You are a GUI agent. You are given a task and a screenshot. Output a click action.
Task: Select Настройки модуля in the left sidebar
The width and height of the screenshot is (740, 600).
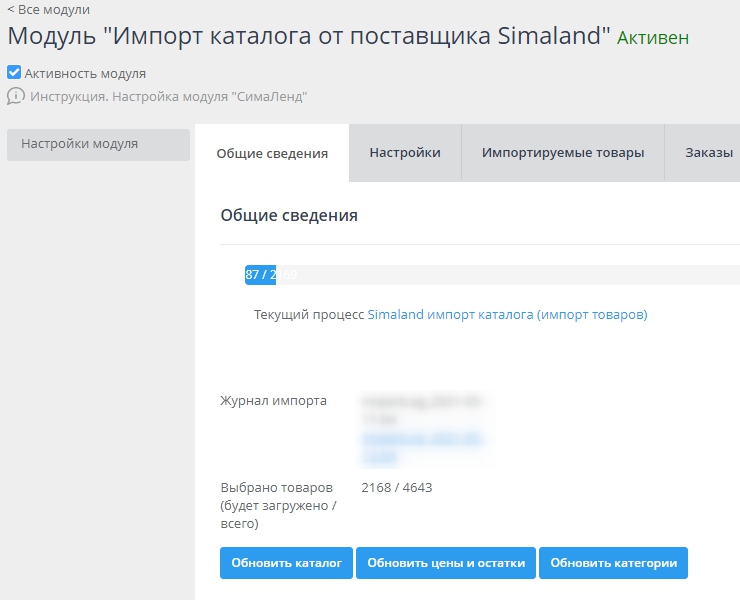(98, 144)
